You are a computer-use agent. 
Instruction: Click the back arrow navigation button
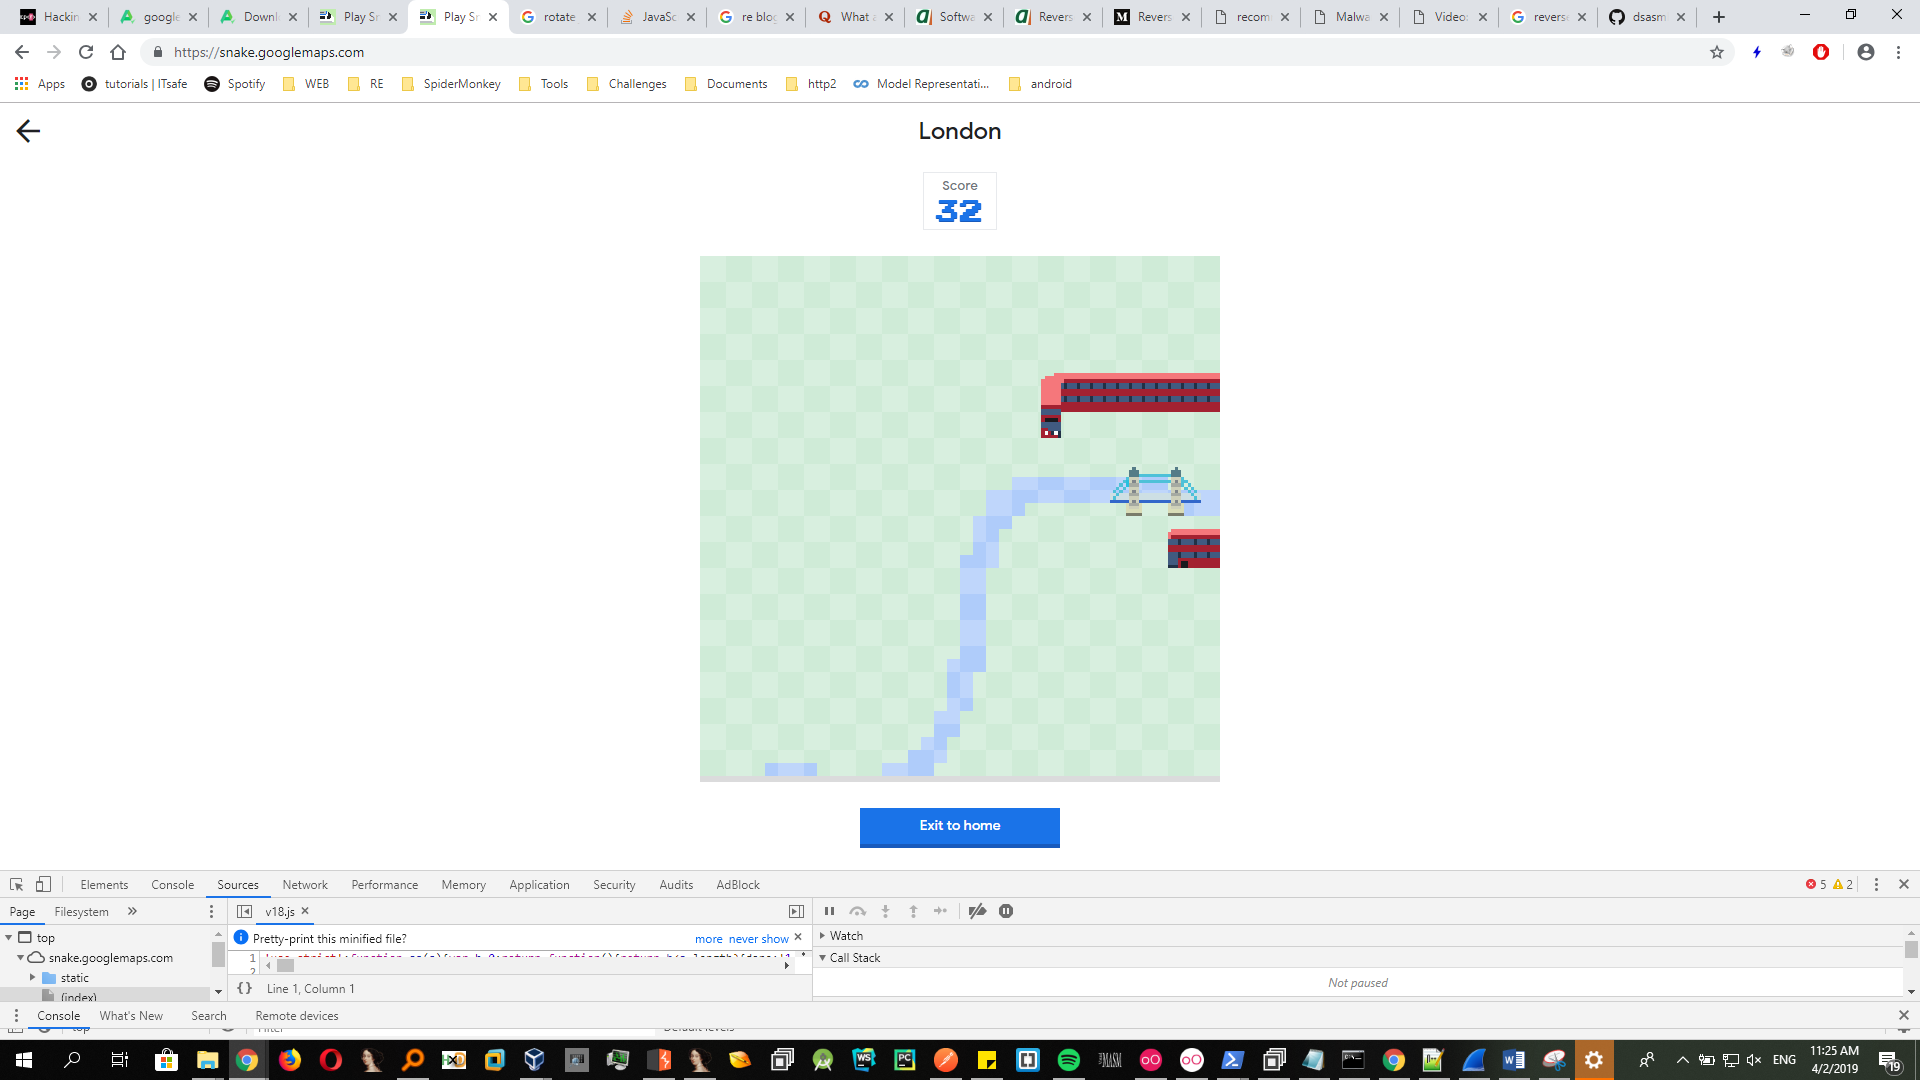28,129
